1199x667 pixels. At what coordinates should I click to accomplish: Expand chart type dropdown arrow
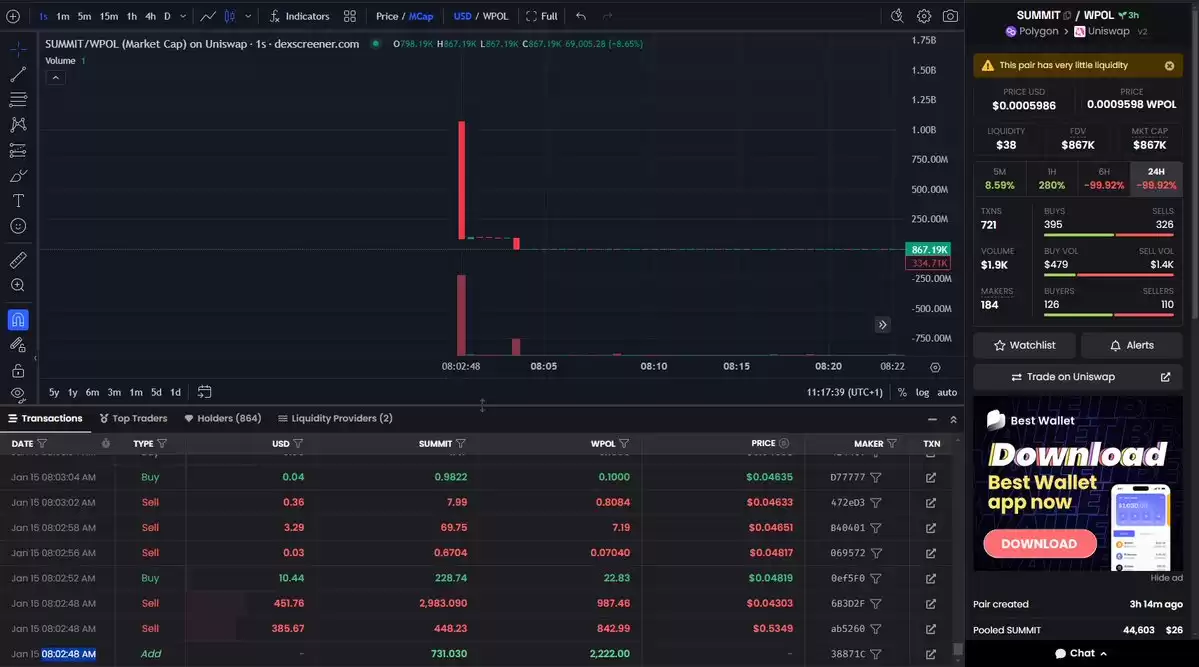[x=248, y=16]
